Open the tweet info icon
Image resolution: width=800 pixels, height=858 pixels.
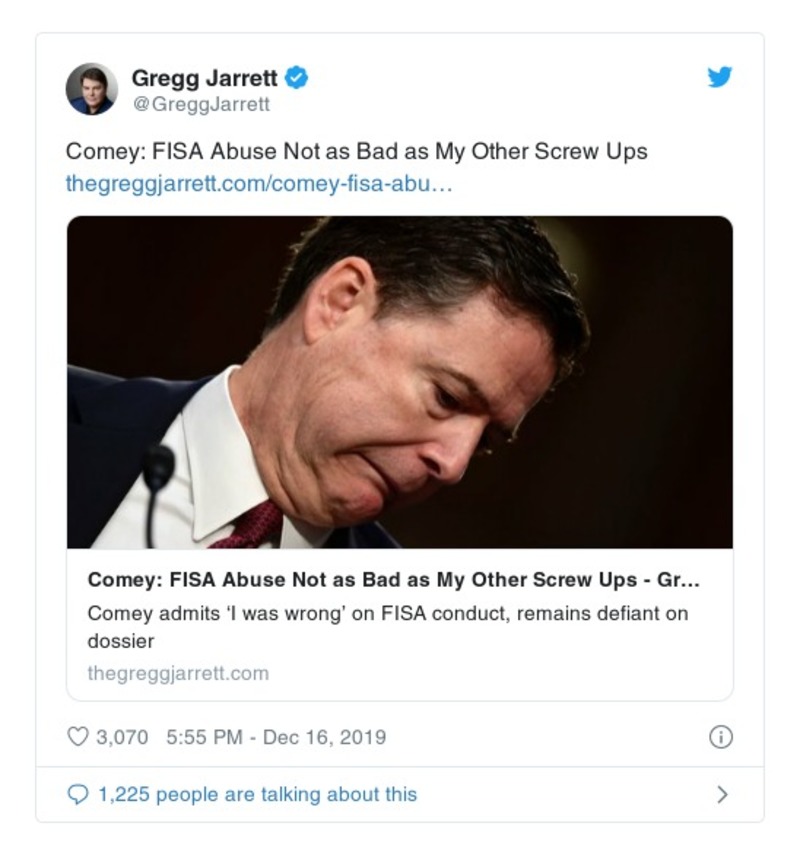(x=720, y=737)
